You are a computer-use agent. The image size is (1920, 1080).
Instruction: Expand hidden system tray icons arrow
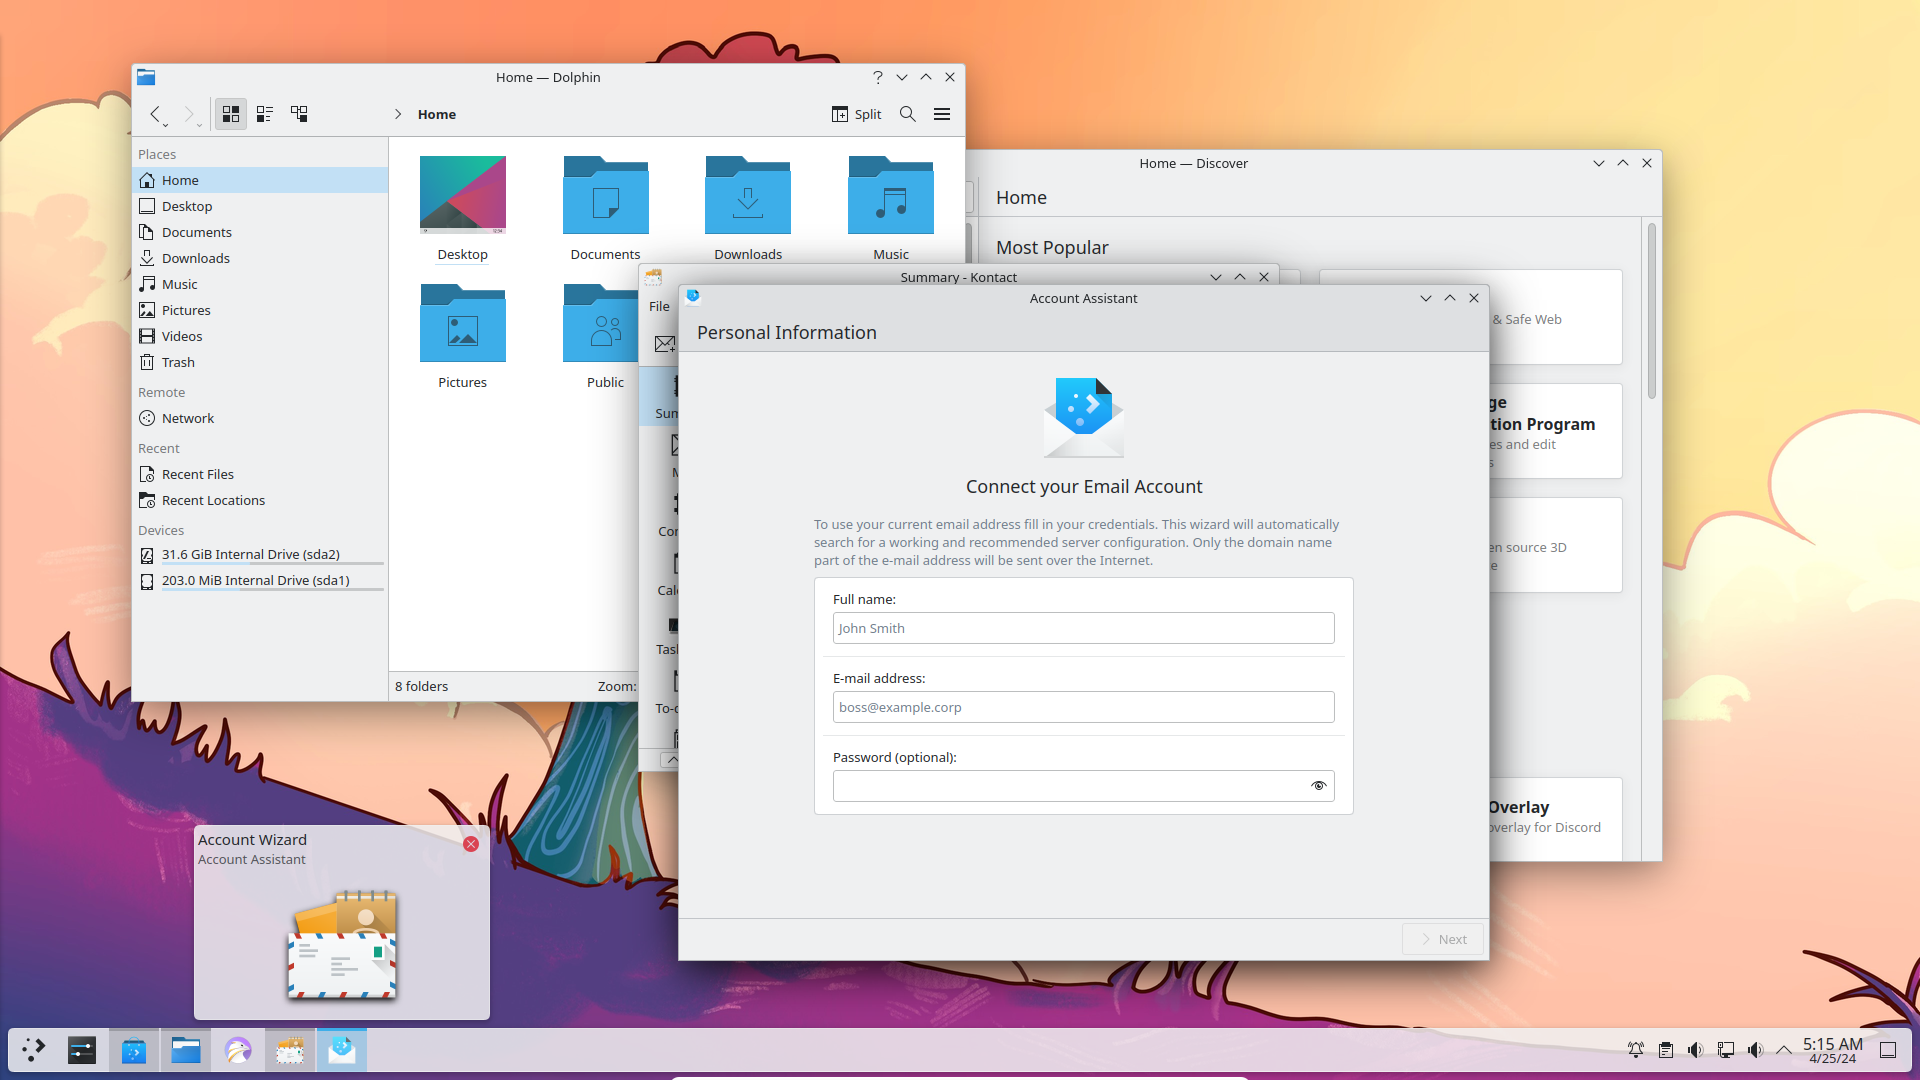click(x=1784, y=1050)
